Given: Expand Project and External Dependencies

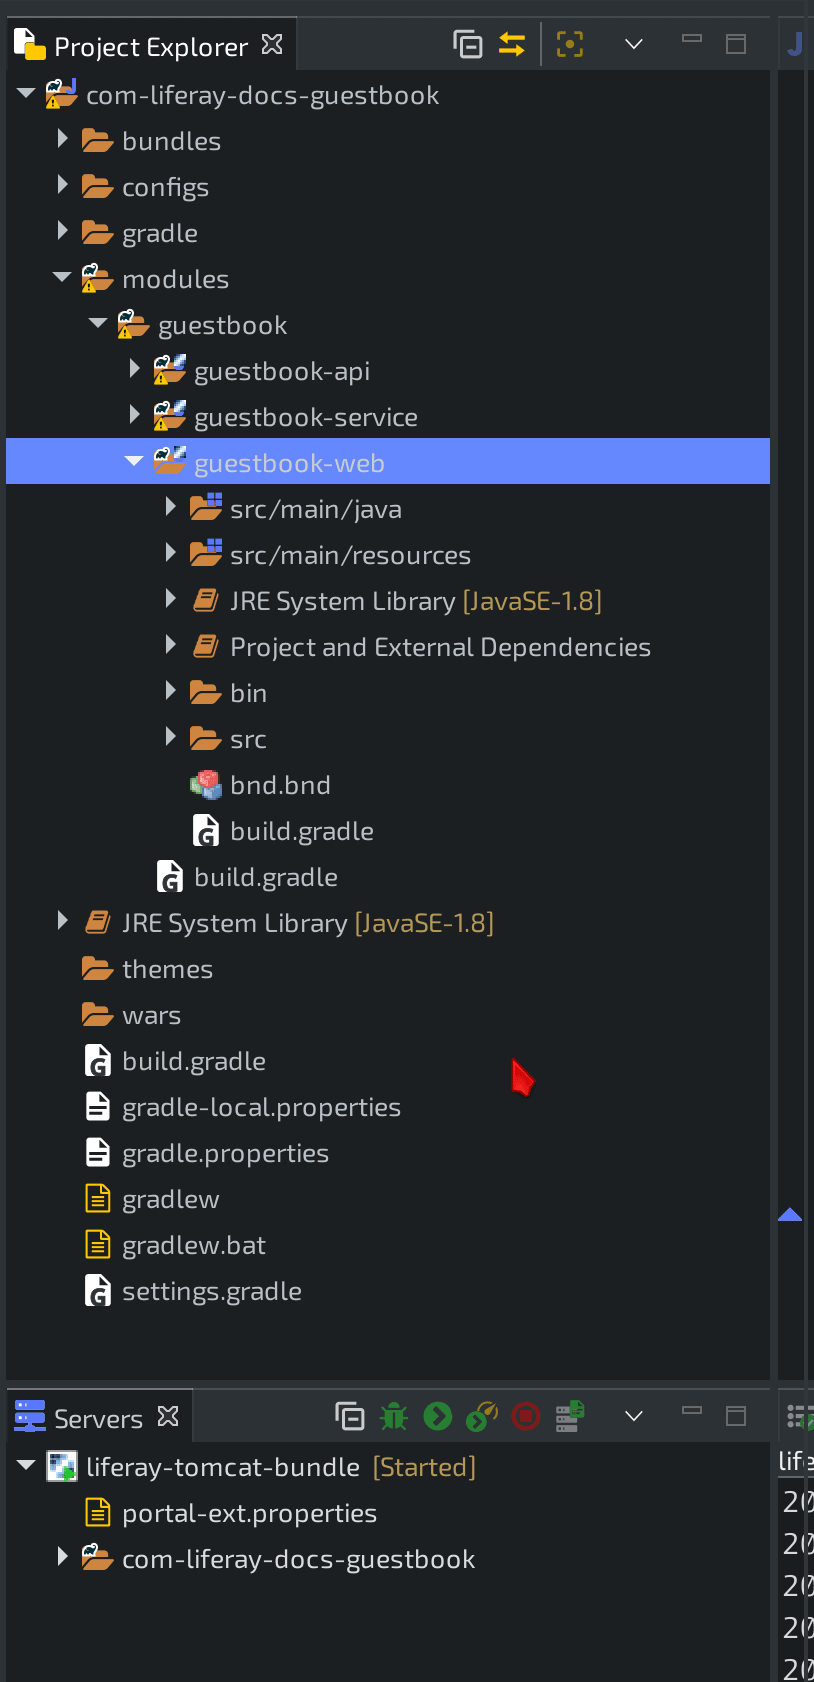Looking at the screenshot, I should point(170,644).
